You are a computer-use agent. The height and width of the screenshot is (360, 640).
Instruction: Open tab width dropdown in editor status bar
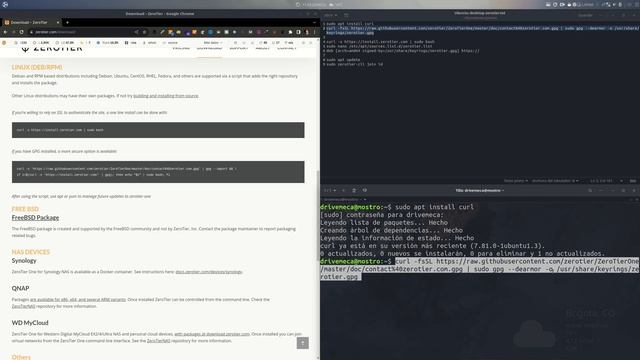[555, 181]
